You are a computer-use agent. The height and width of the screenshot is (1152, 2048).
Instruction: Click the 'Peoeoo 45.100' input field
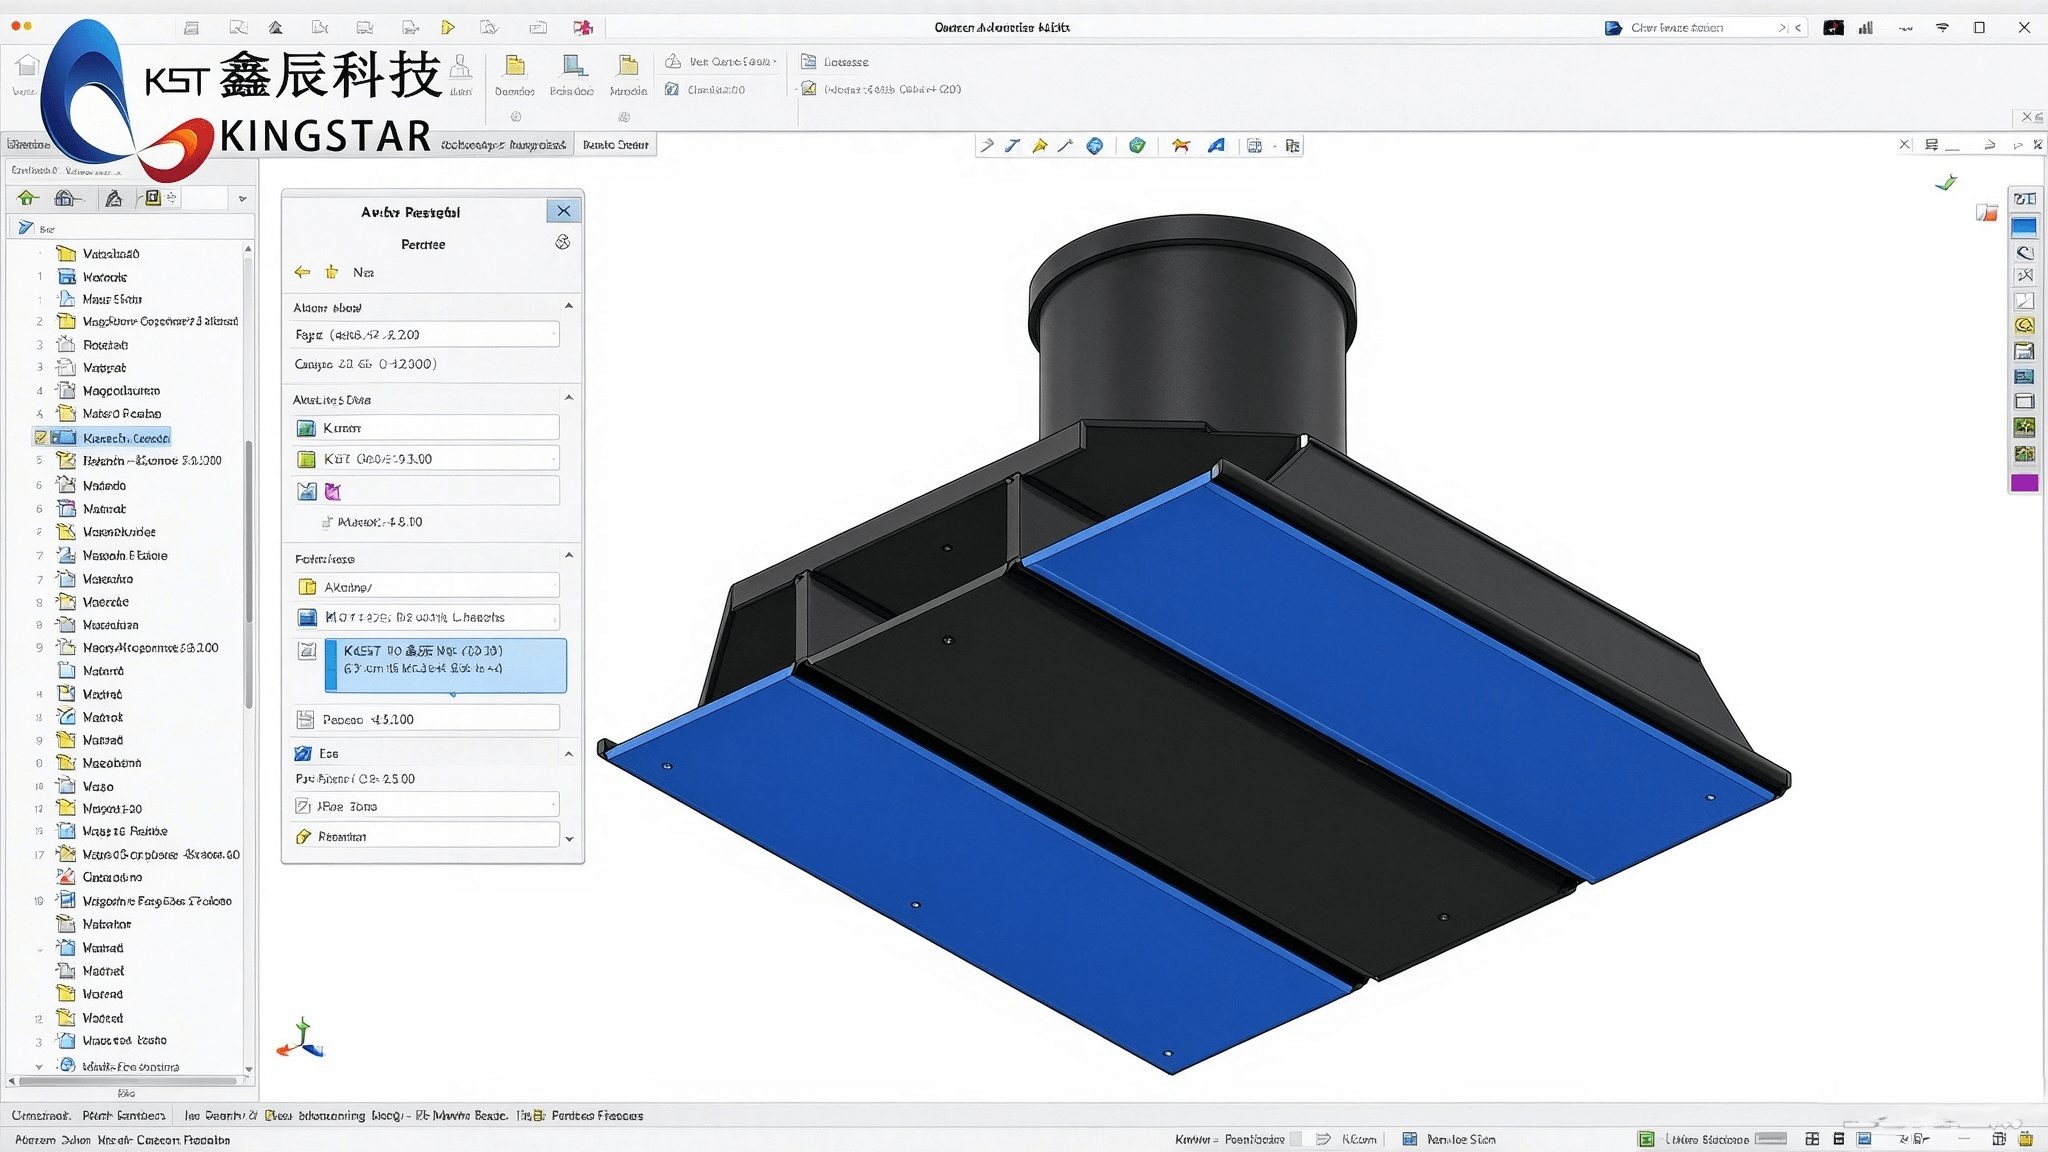[426, 719]
